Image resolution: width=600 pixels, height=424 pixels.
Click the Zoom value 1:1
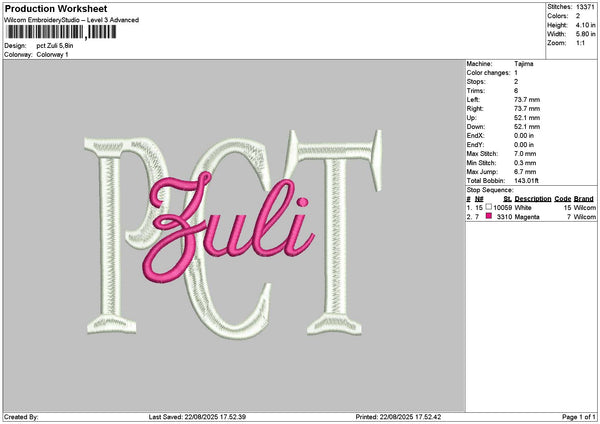click(580, 43)
